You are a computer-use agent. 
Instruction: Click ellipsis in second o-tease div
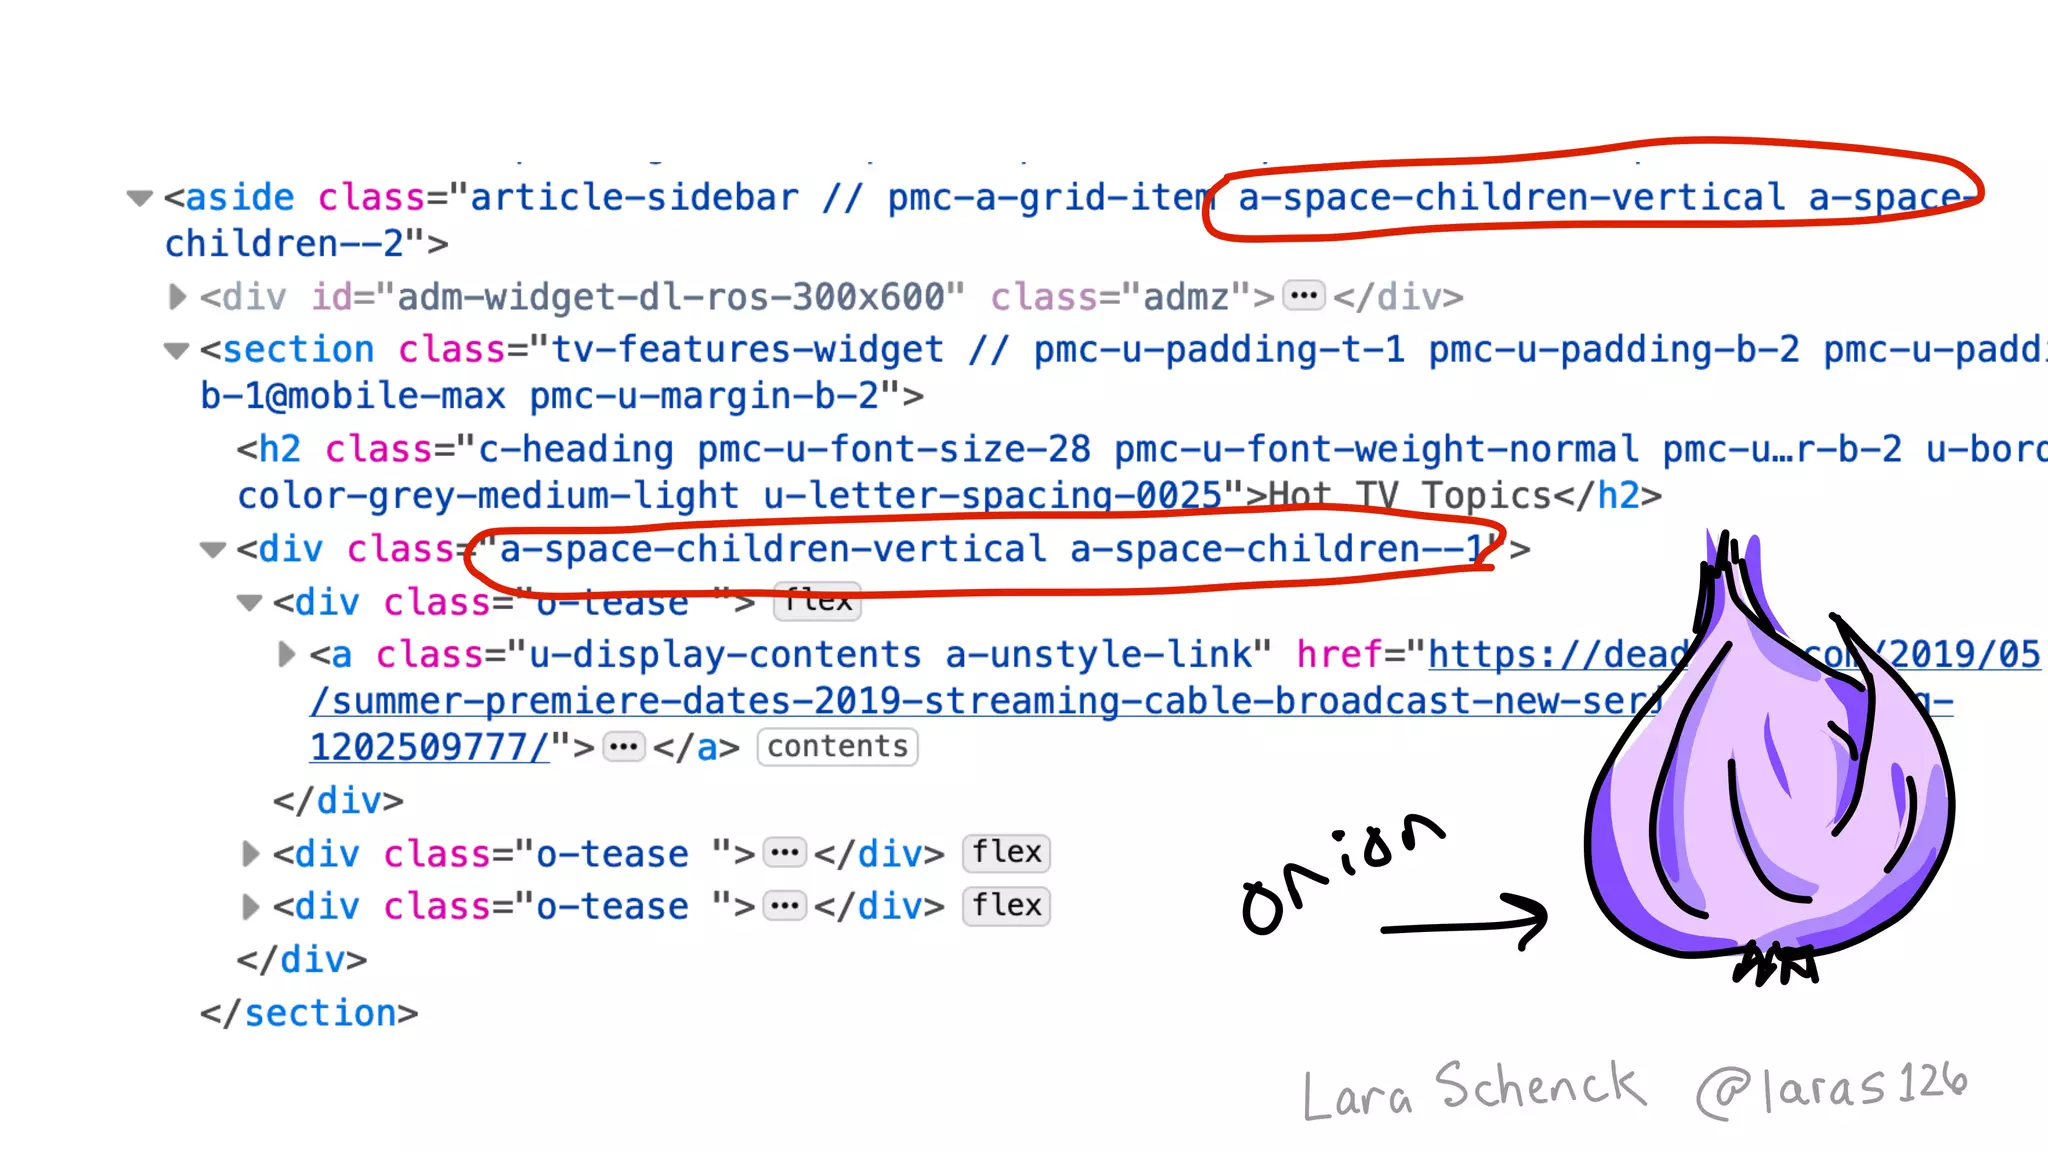(x=784, y=853)
